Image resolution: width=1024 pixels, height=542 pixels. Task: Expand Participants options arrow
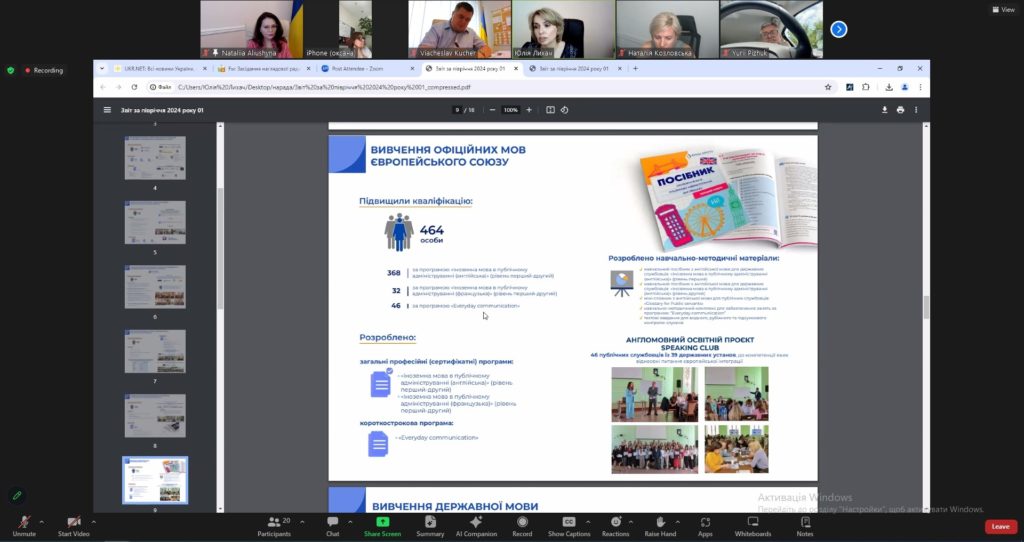pyautogui.click(x=302, y=522)
